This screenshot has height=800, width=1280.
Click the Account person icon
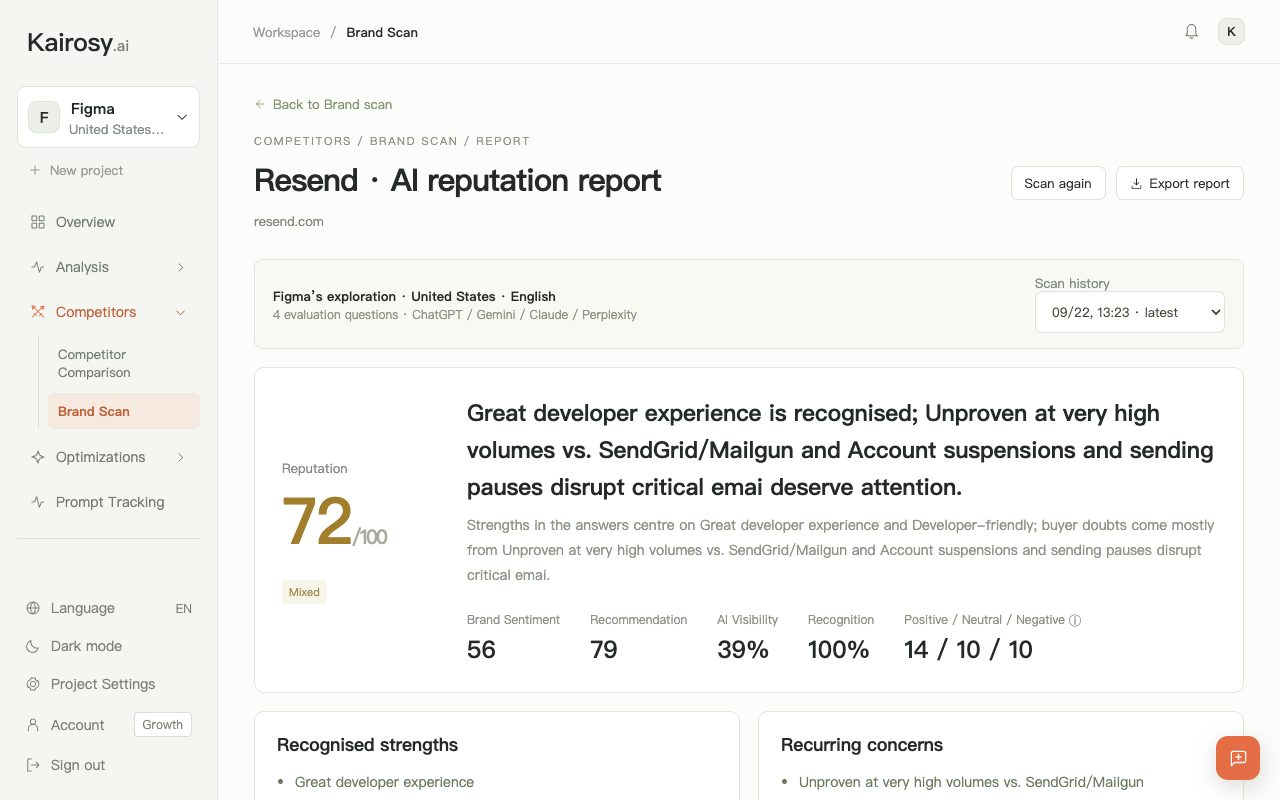33,725
